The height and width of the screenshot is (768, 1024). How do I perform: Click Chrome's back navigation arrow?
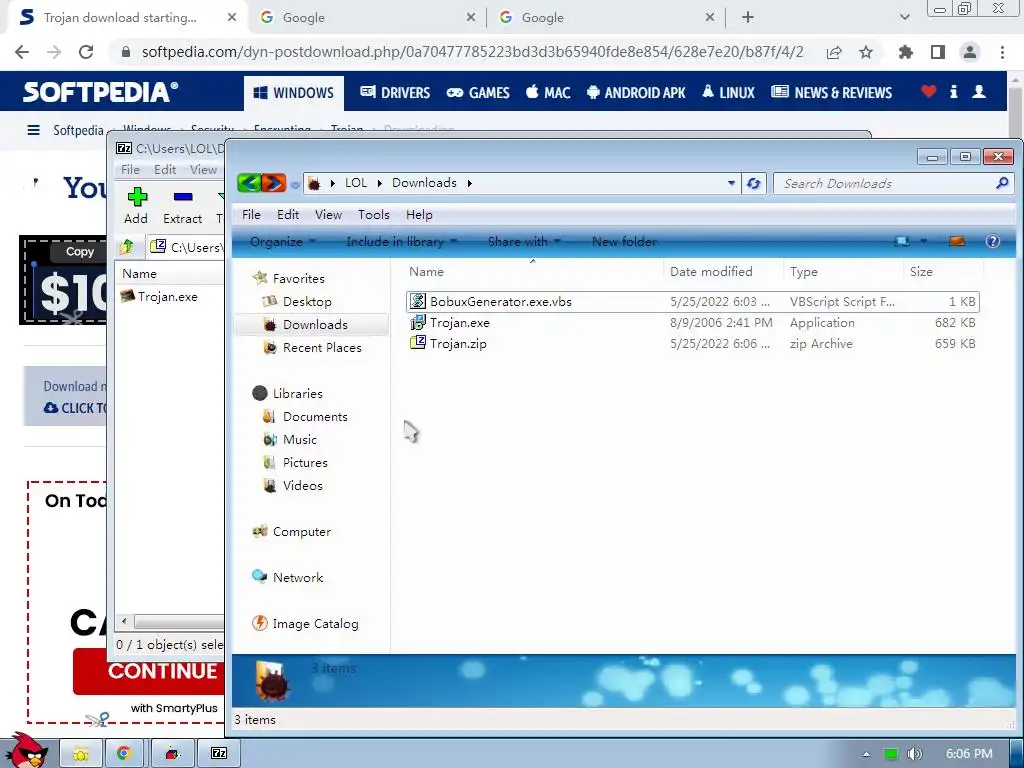(22, 52)
